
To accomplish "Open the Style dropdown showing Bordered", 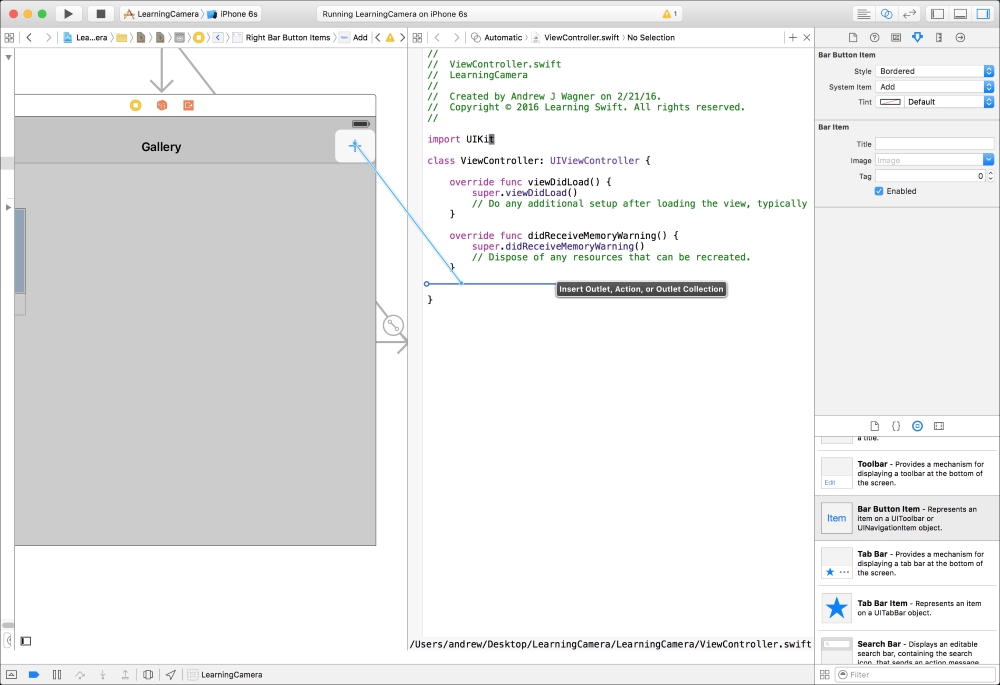I will 935,72.
